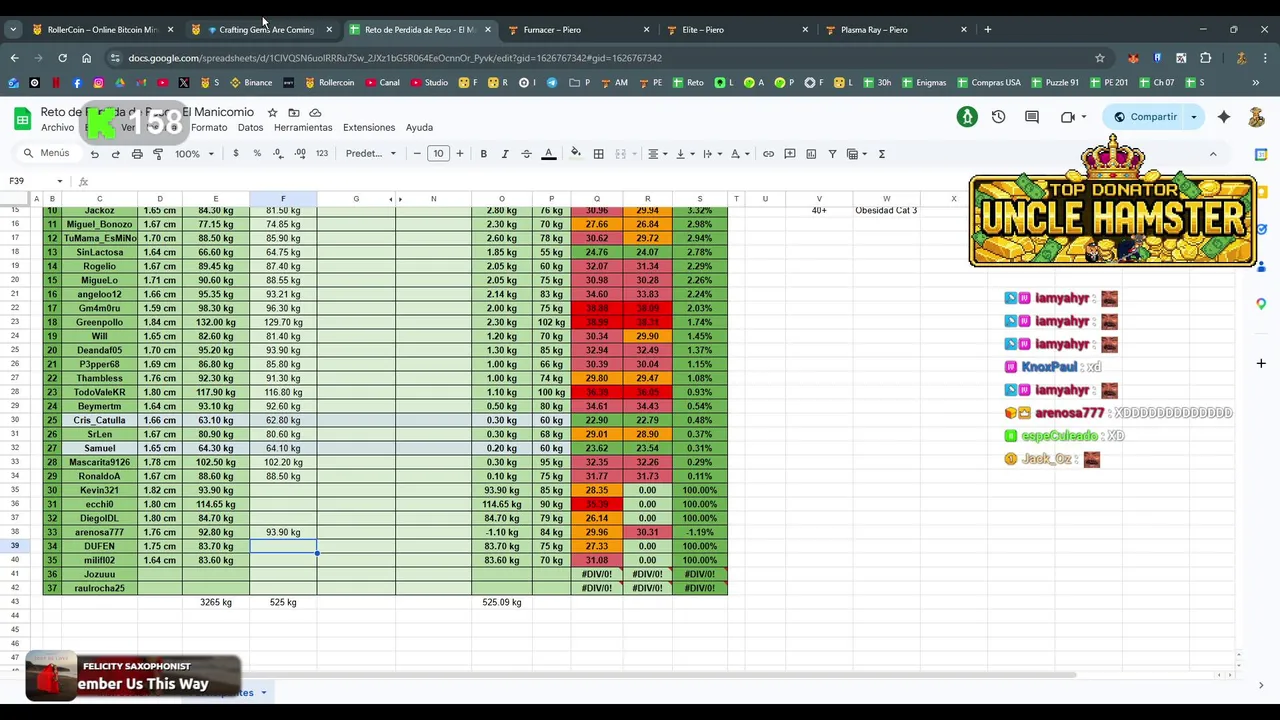Viewport: 1280px width, 720px height.
Task: Open the Datos menu
Action: tap(250, 128)
